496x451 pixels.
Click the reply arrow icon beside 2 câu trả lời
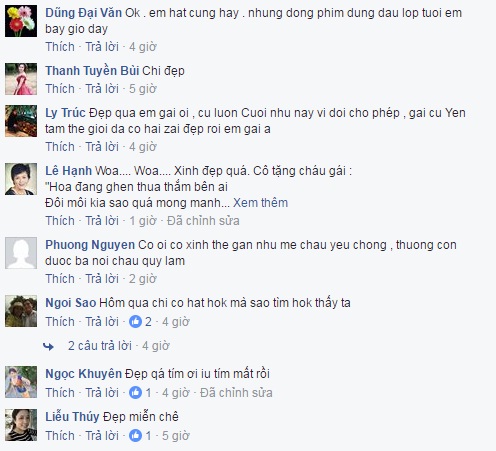(x=48, y=347)
